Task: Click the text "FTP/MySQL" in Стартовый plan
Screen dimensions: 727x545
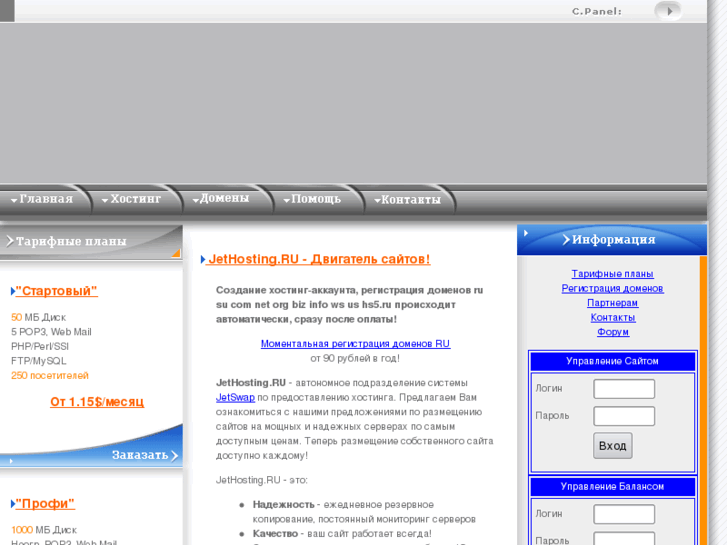Action: click(x=38, y=361)
